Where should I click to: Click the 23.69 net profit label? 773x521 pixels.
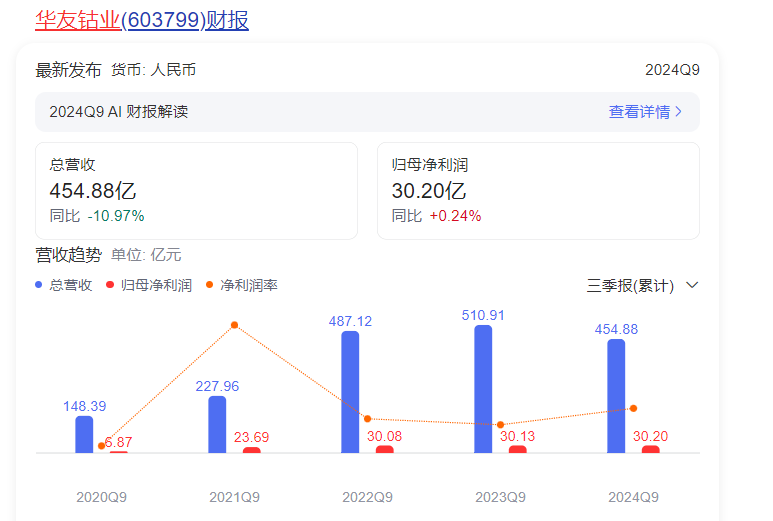coord(251,437)
